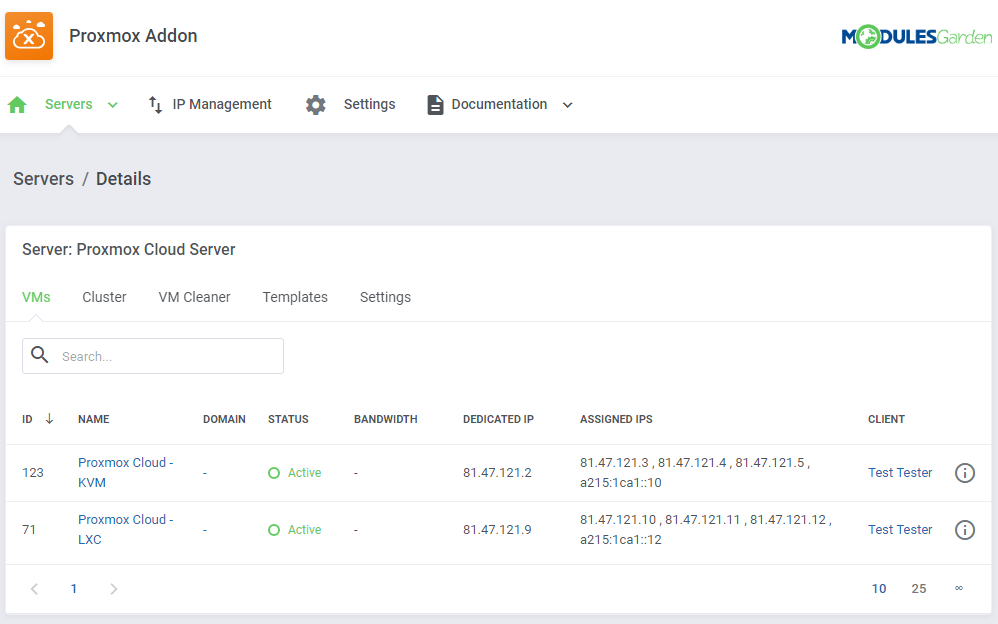Click ASSIGNED IPS column header
Screen dimensions: 998x624
click(x=615, y=419)
